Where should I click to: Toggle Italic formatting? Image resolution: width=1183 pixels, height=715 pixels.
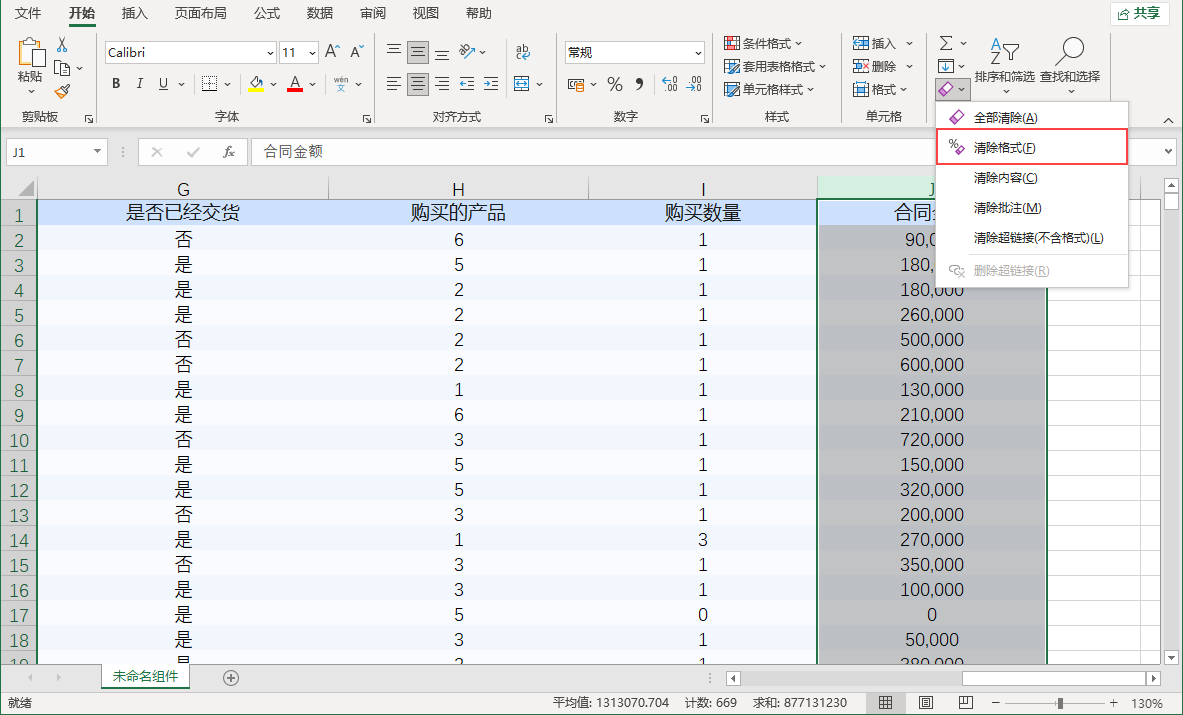140,84
